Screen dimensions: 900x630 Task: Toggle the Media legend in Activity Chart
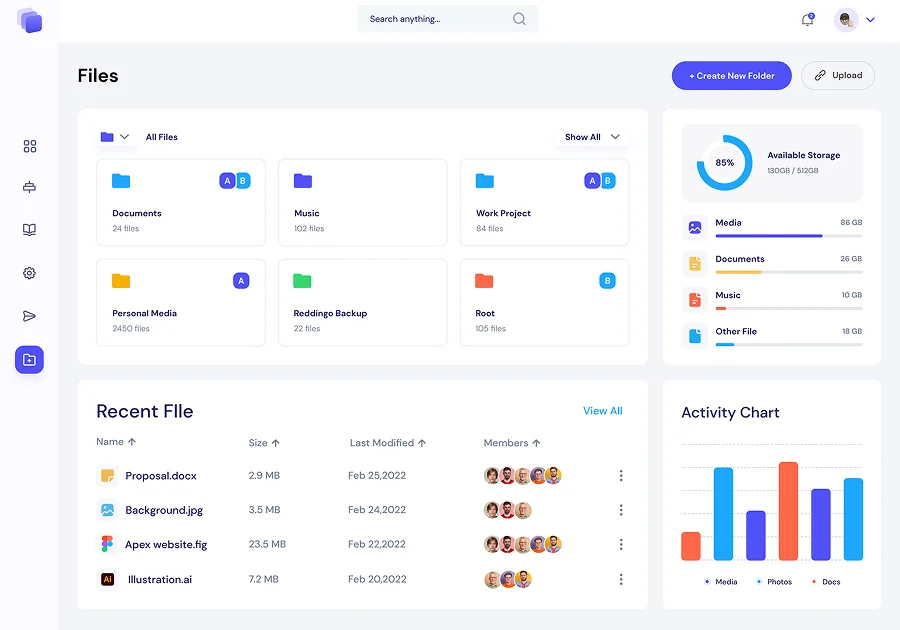[x=721, y=582]
